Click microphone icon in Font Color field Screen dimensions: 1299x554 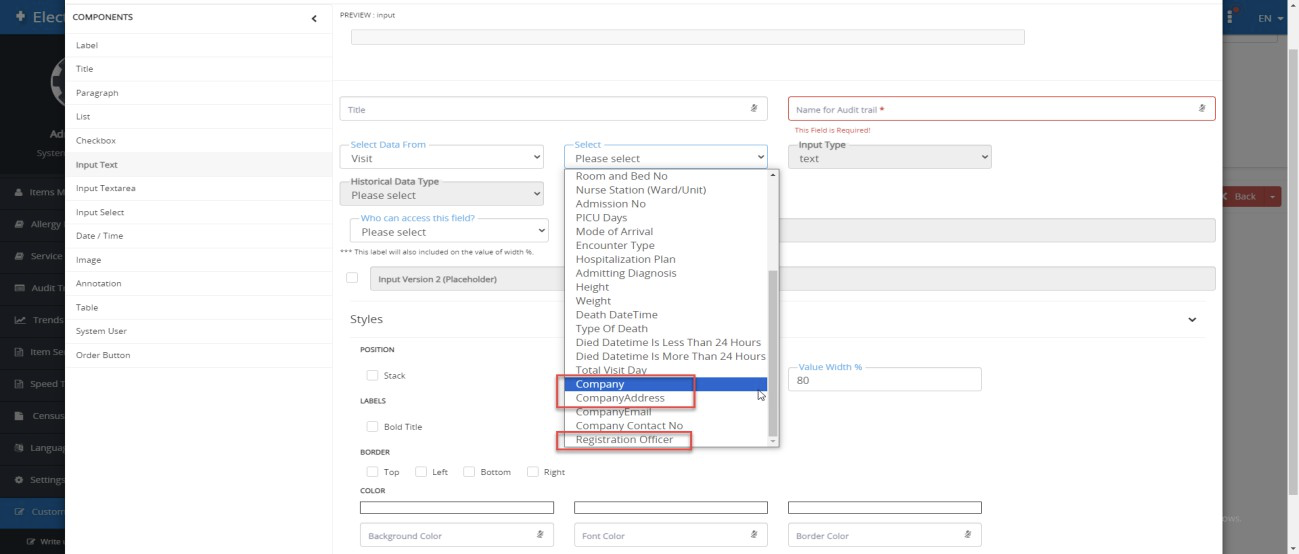[753, 535]
